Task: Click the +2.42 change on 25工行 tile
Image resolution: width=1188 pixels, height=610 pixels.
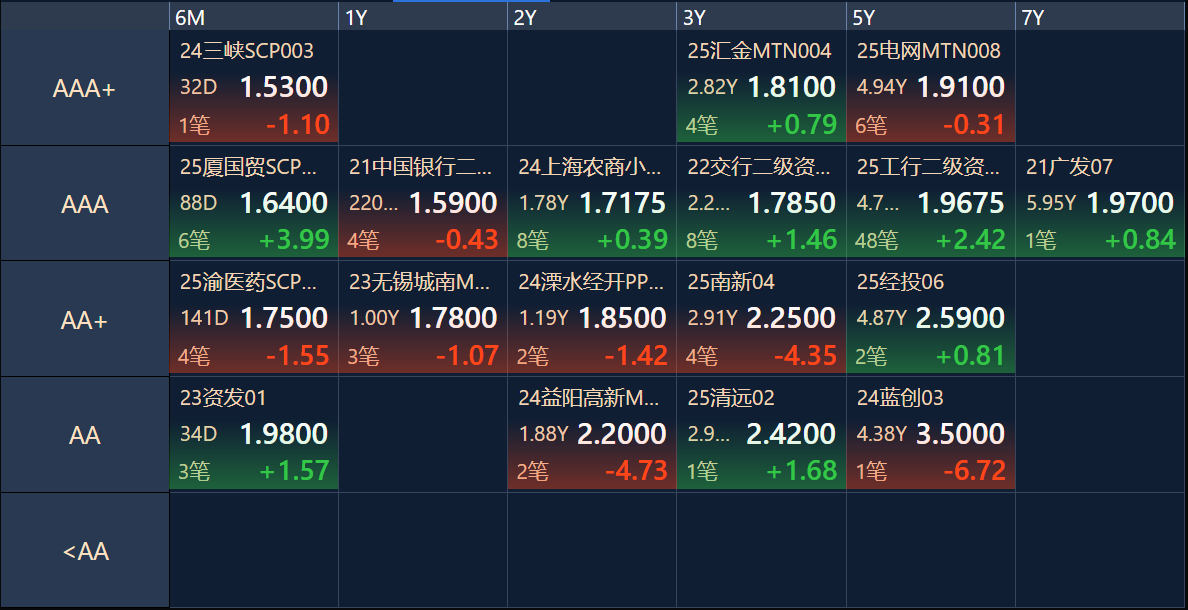Action: 970,240
